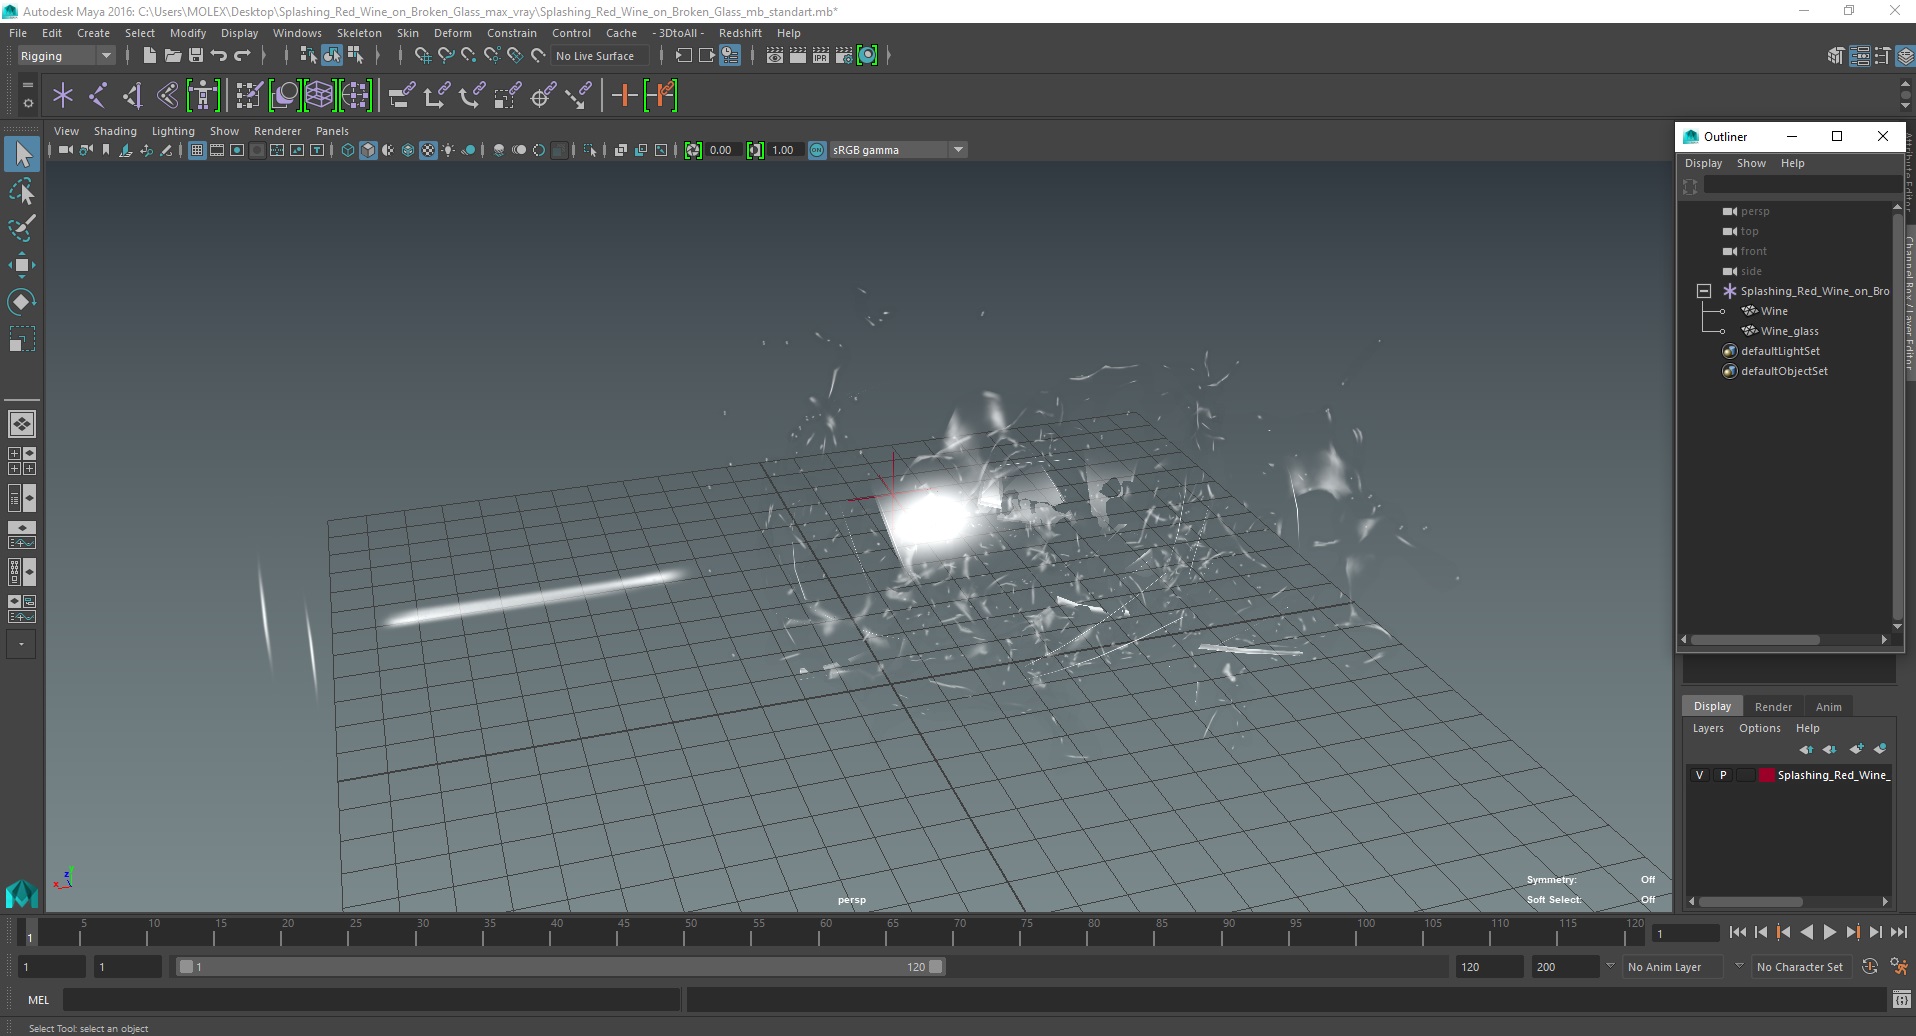Select the arrow Select tool in toolbox
This screenshot has height=1036, width=1916.
point(22,154)
